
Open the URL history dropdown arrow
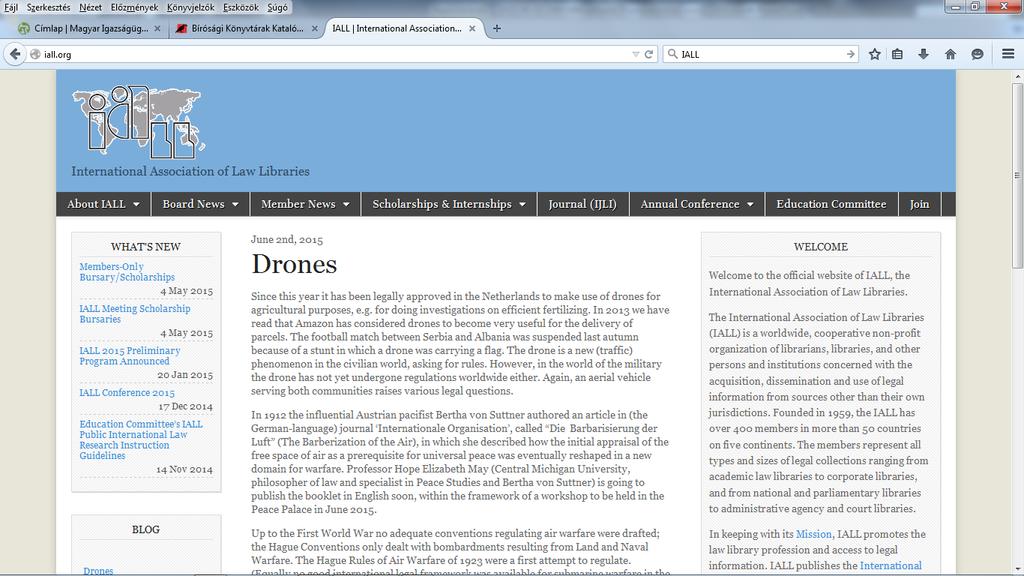coord(635,54)
